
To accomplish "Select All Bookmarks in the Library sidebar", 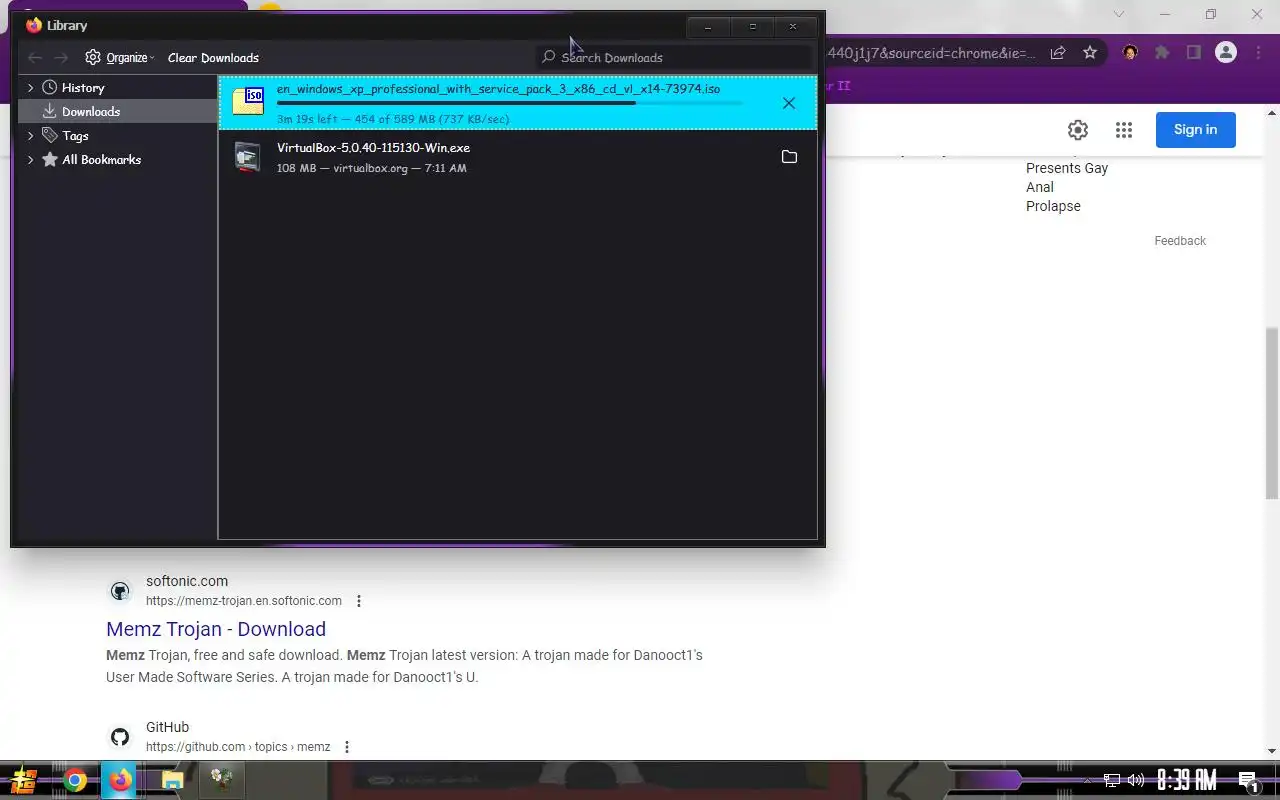I will point(101,160).
